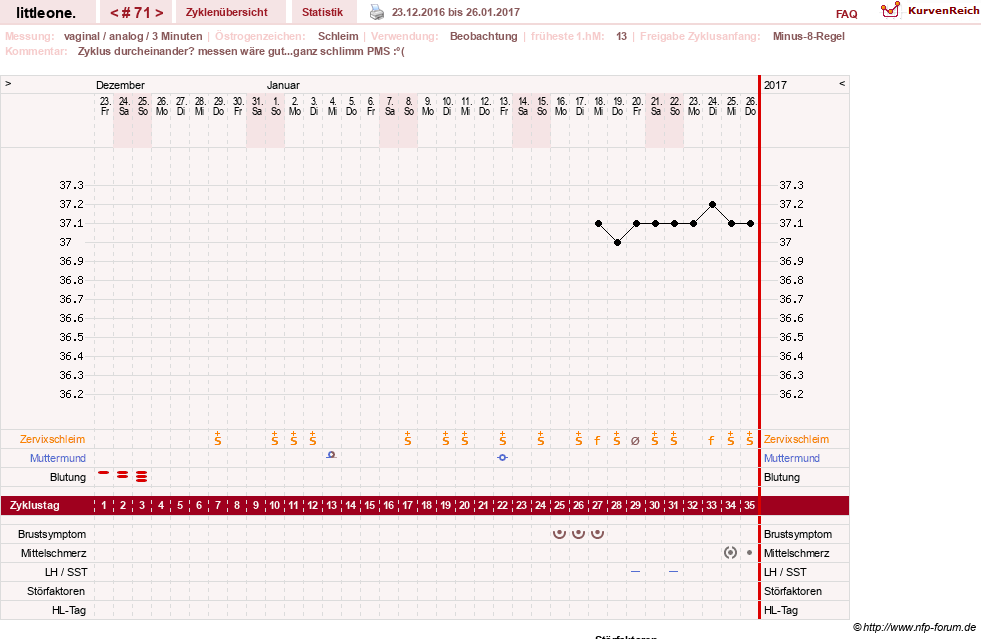
Task: Select the 37.0 temperature point on 19. Do
Action: [x=618, y=243]
